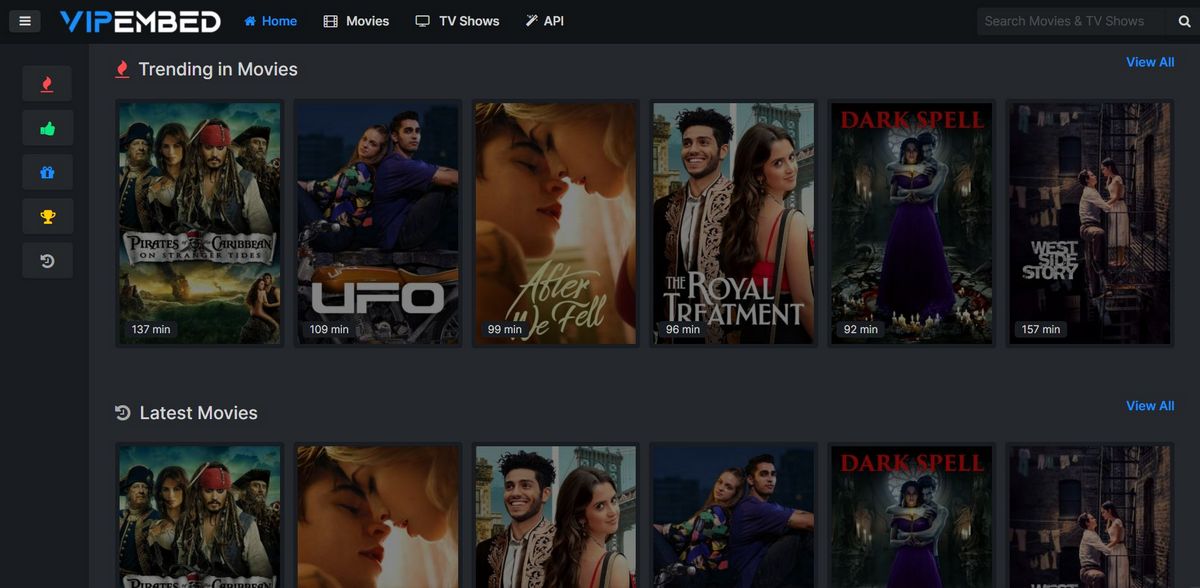Open Pirates poster under Latest Movies
Viewport: 1200px width, 588px height.
click(200, 516)
